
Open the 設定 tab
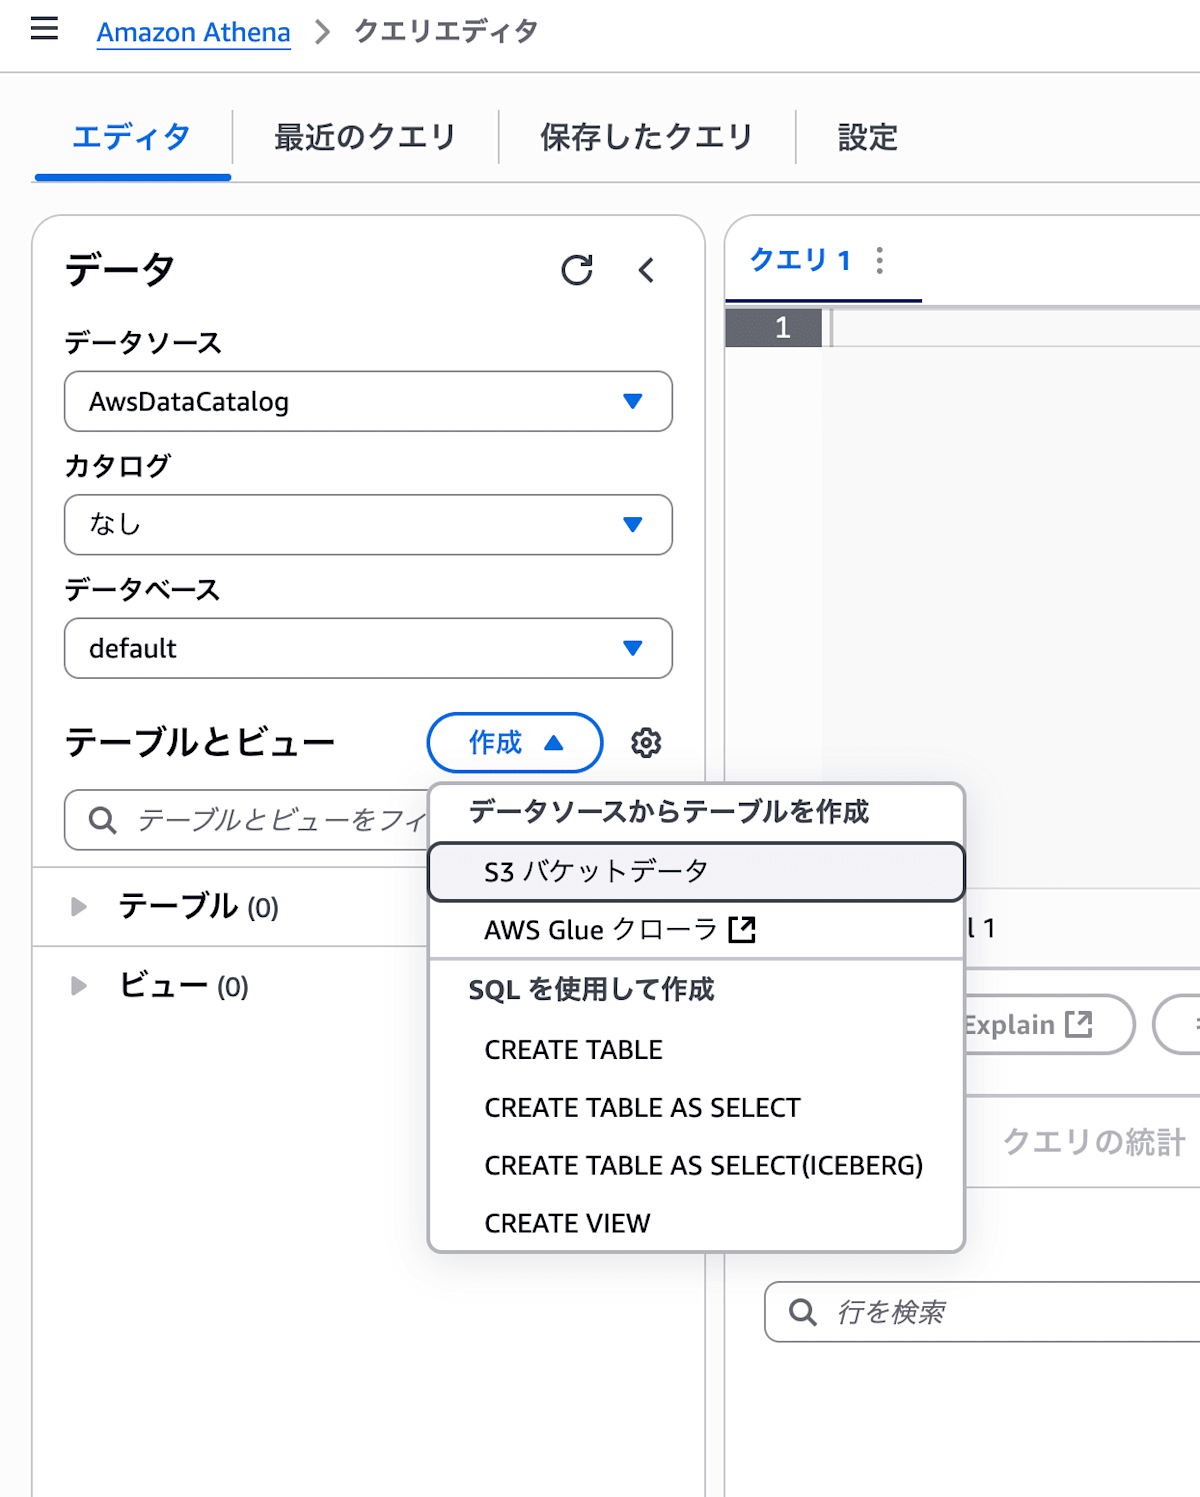(x=868, y=137)
